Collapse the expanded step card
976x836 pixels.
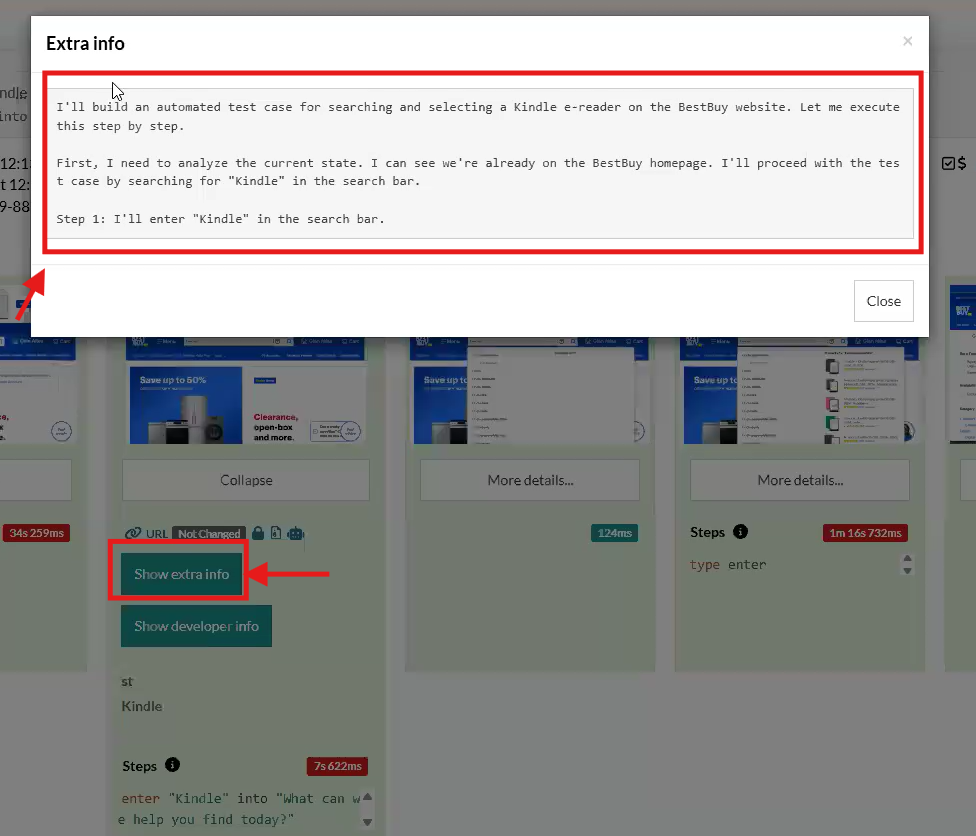(x=246, y=480)
